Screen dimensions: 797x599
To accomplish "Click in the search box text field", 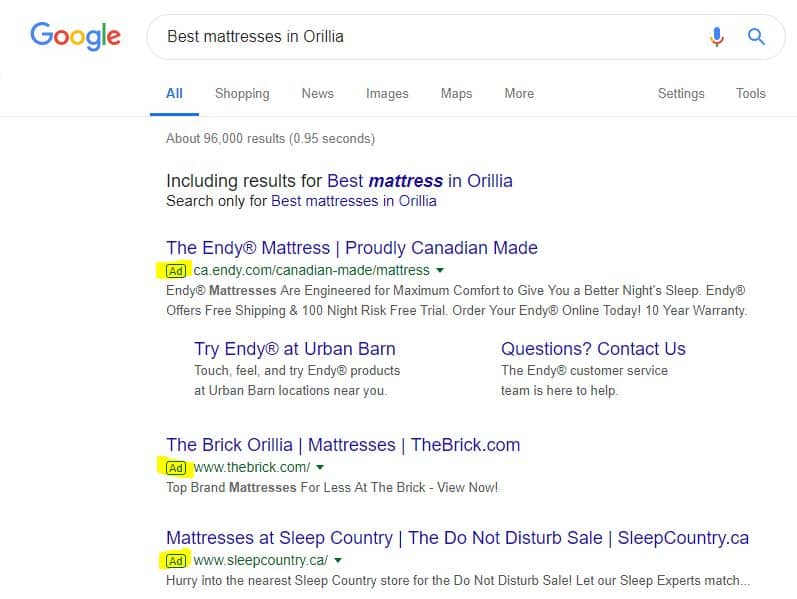I will coord(420,37).
